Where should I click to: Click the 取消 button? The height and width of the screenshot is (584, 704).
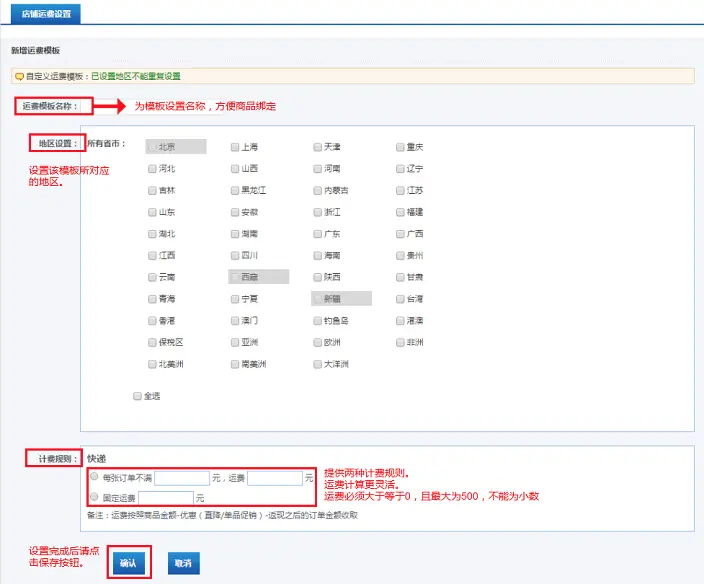pos(182,564)
